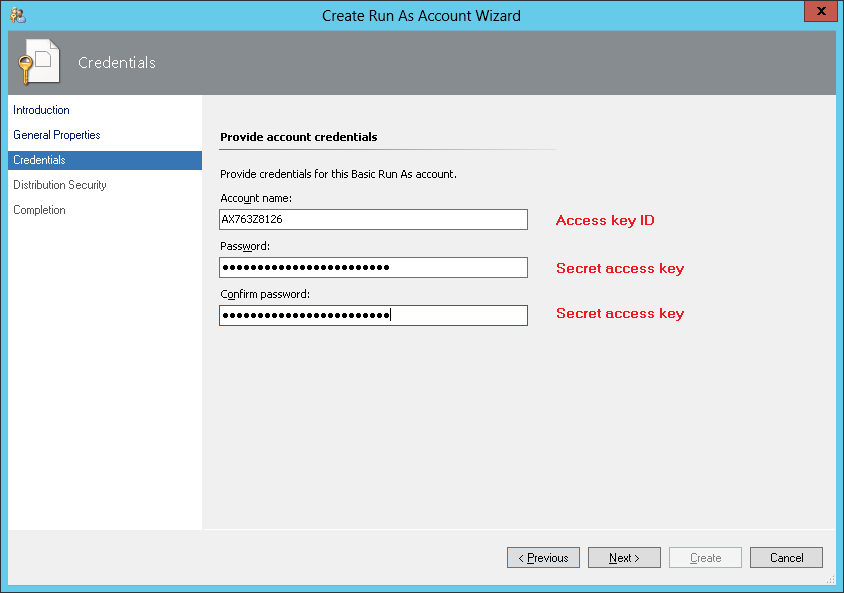844x593 pixels.
Task: Click the key and document Credentials icon
Action: tap(36, 62)
